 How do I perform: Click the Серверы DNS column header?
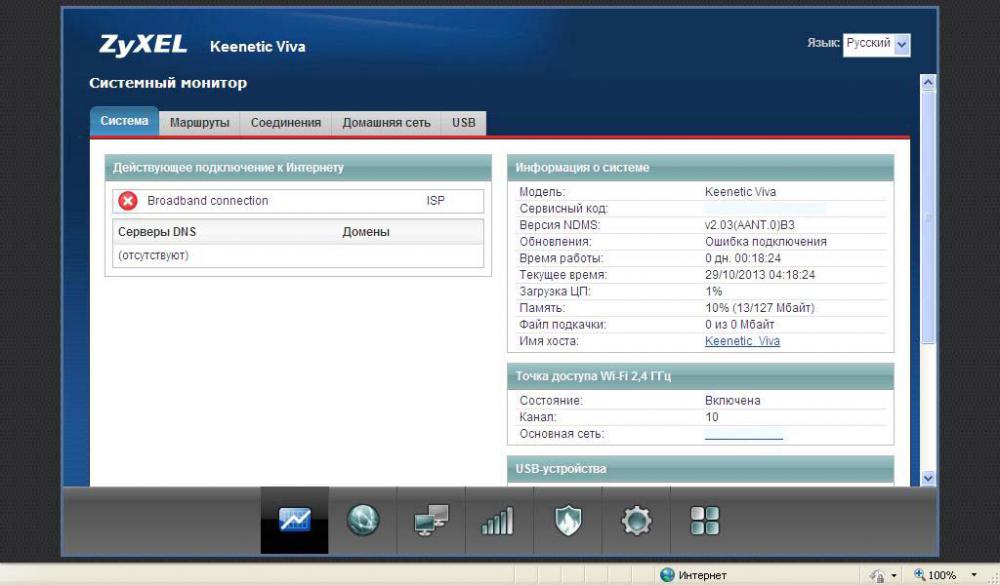tap(157, 232)
